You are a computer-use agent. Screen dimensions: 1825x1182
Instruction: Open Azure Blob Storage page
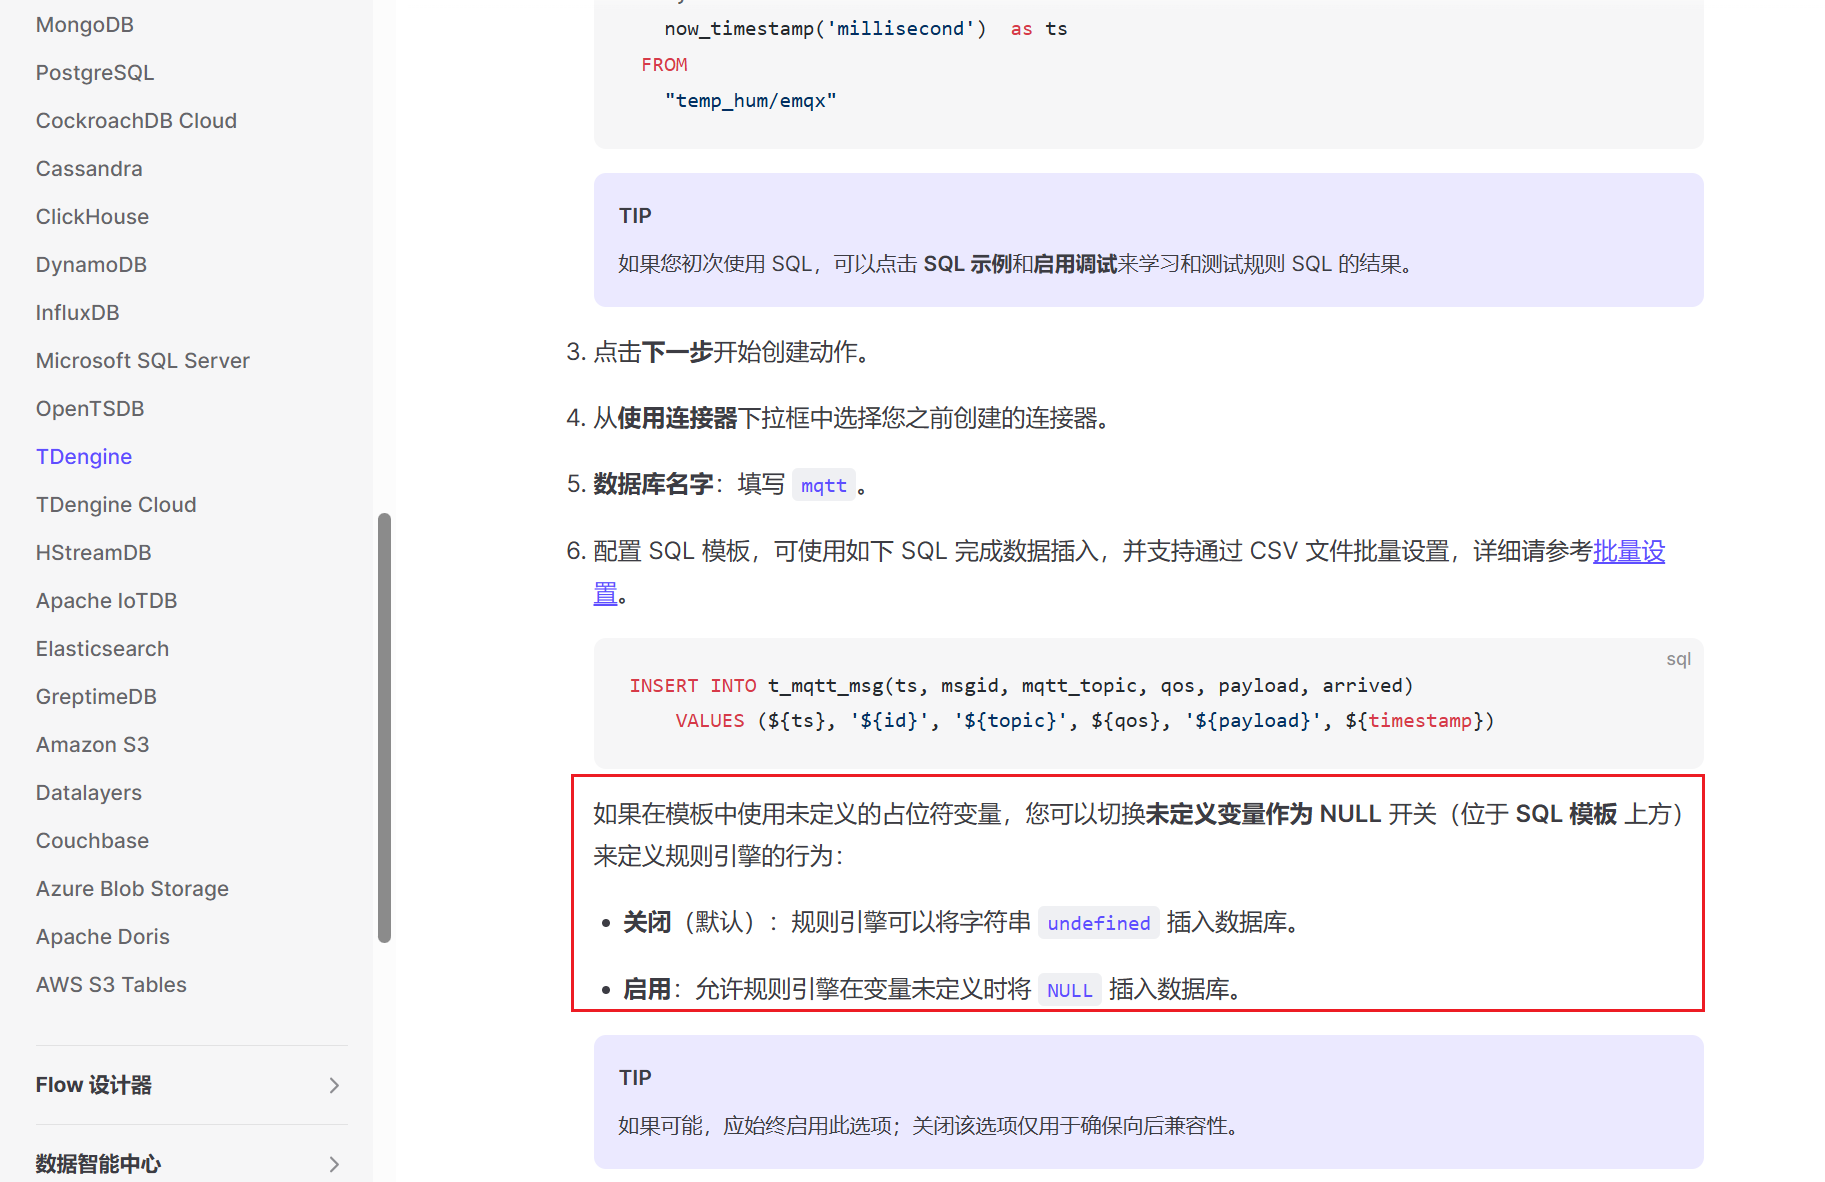pyautogui.click(x=132, y=889)
